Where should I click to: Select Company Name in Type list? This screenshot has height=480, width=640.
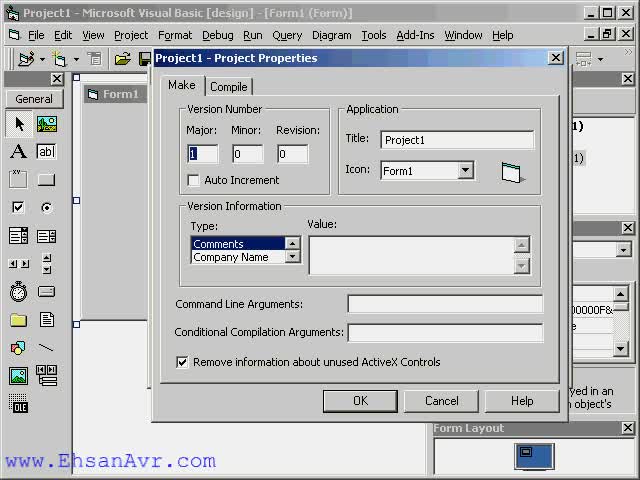tap(238, 257)
